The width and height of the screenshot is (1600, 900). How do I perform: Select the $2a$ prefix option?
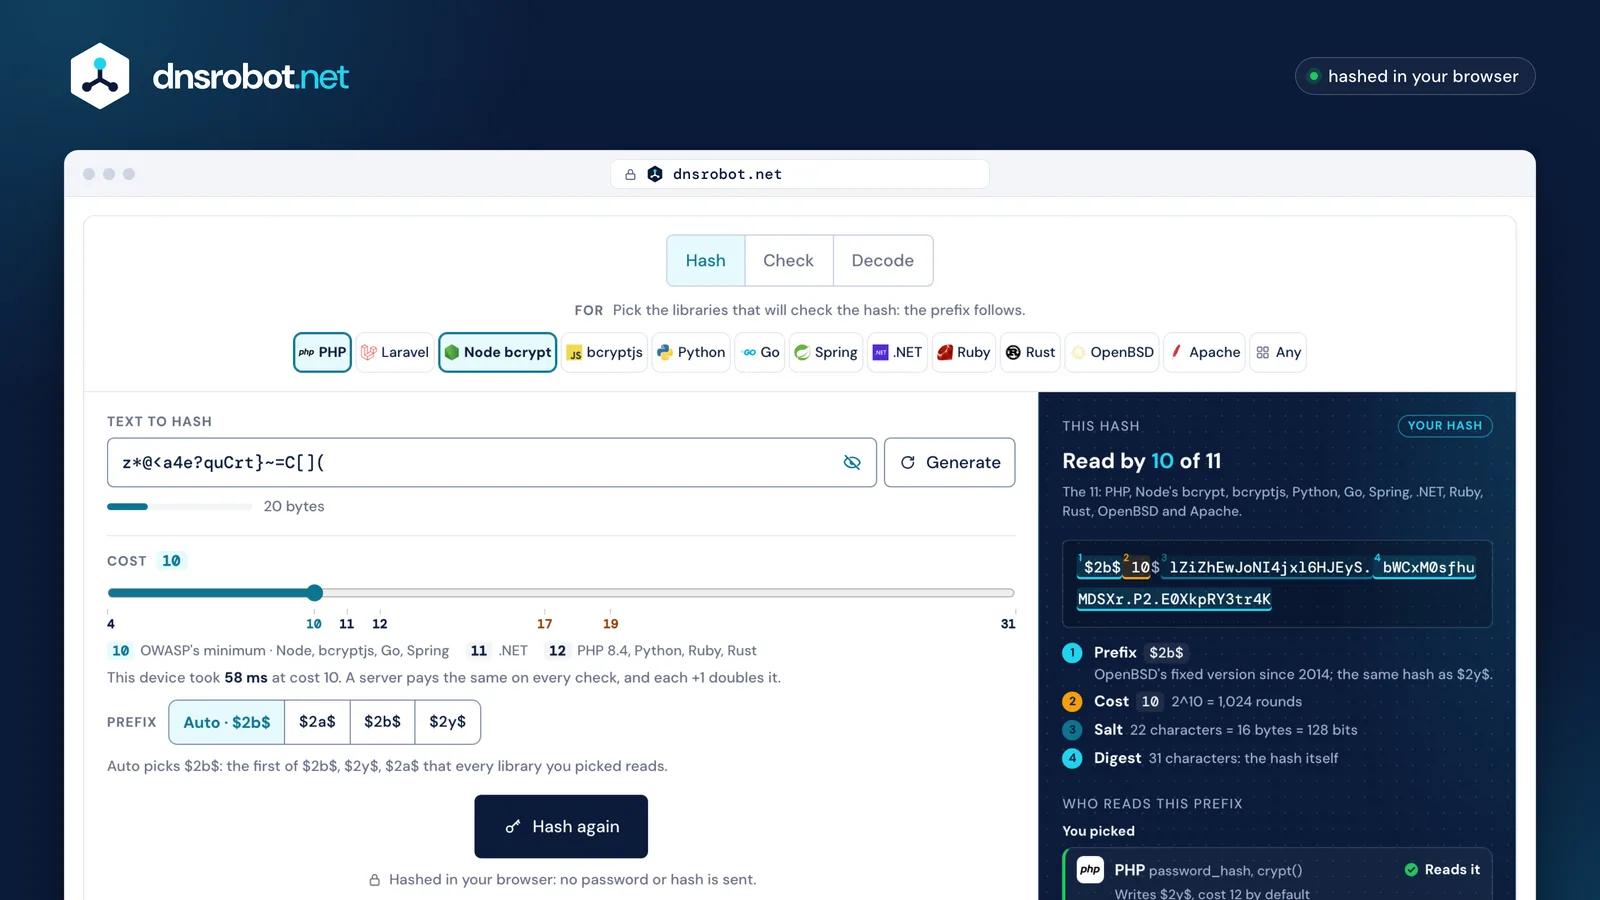(x=318, y=722)
